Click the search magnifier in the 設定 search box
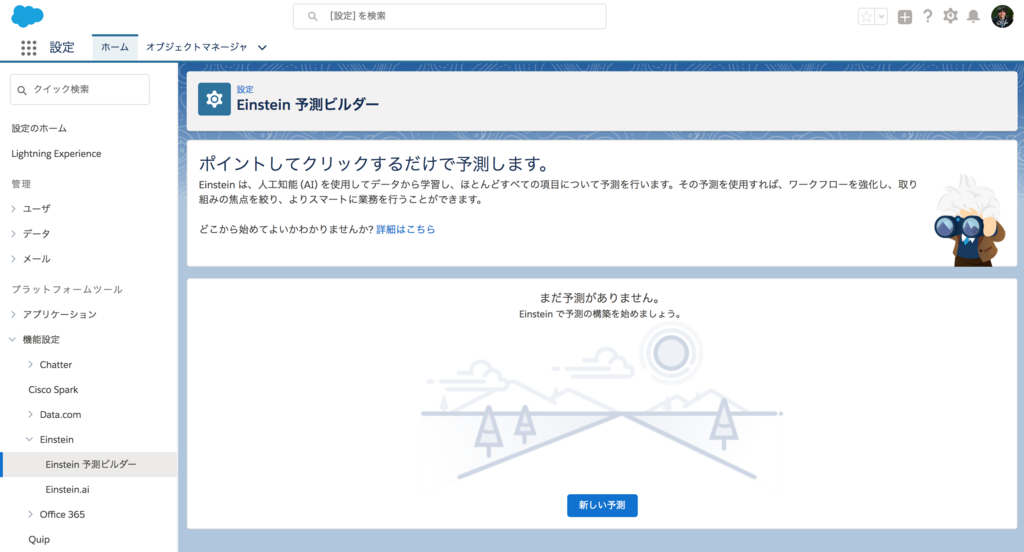The image size is (1024, 552). (x=312, y=16)
